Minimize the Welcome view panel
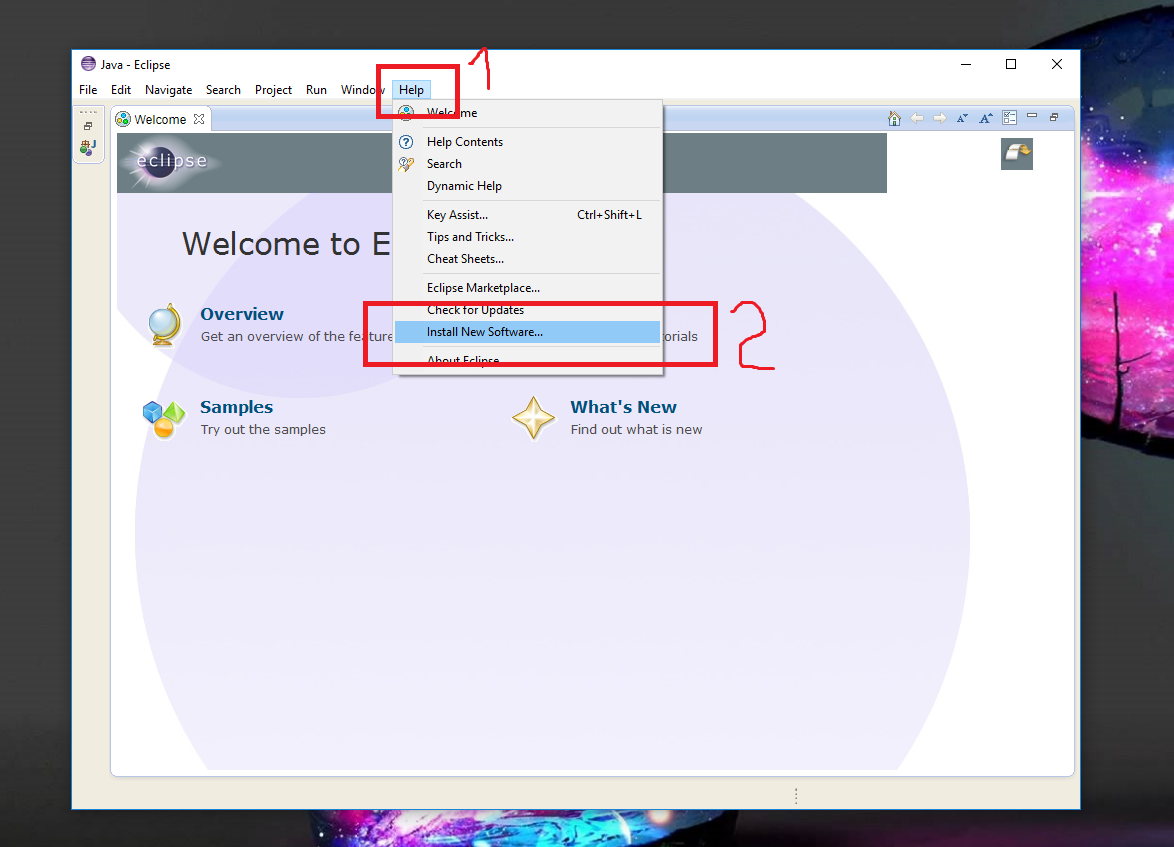Screen dimensions: 1174x847 pos(1032,117)
